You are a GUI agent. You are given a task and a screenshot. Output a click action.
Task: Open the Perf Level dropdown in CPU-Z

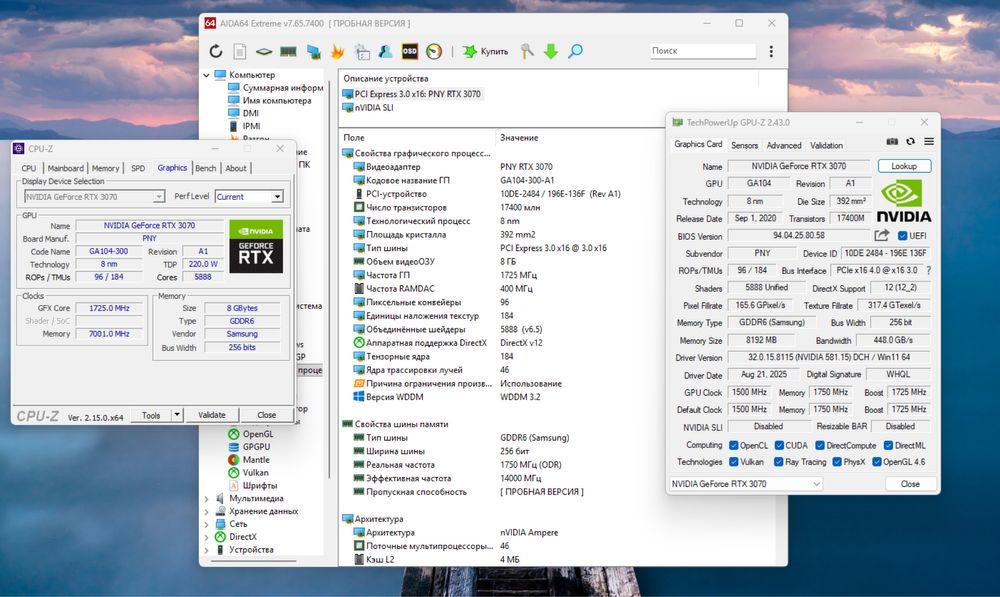point(249,196)
